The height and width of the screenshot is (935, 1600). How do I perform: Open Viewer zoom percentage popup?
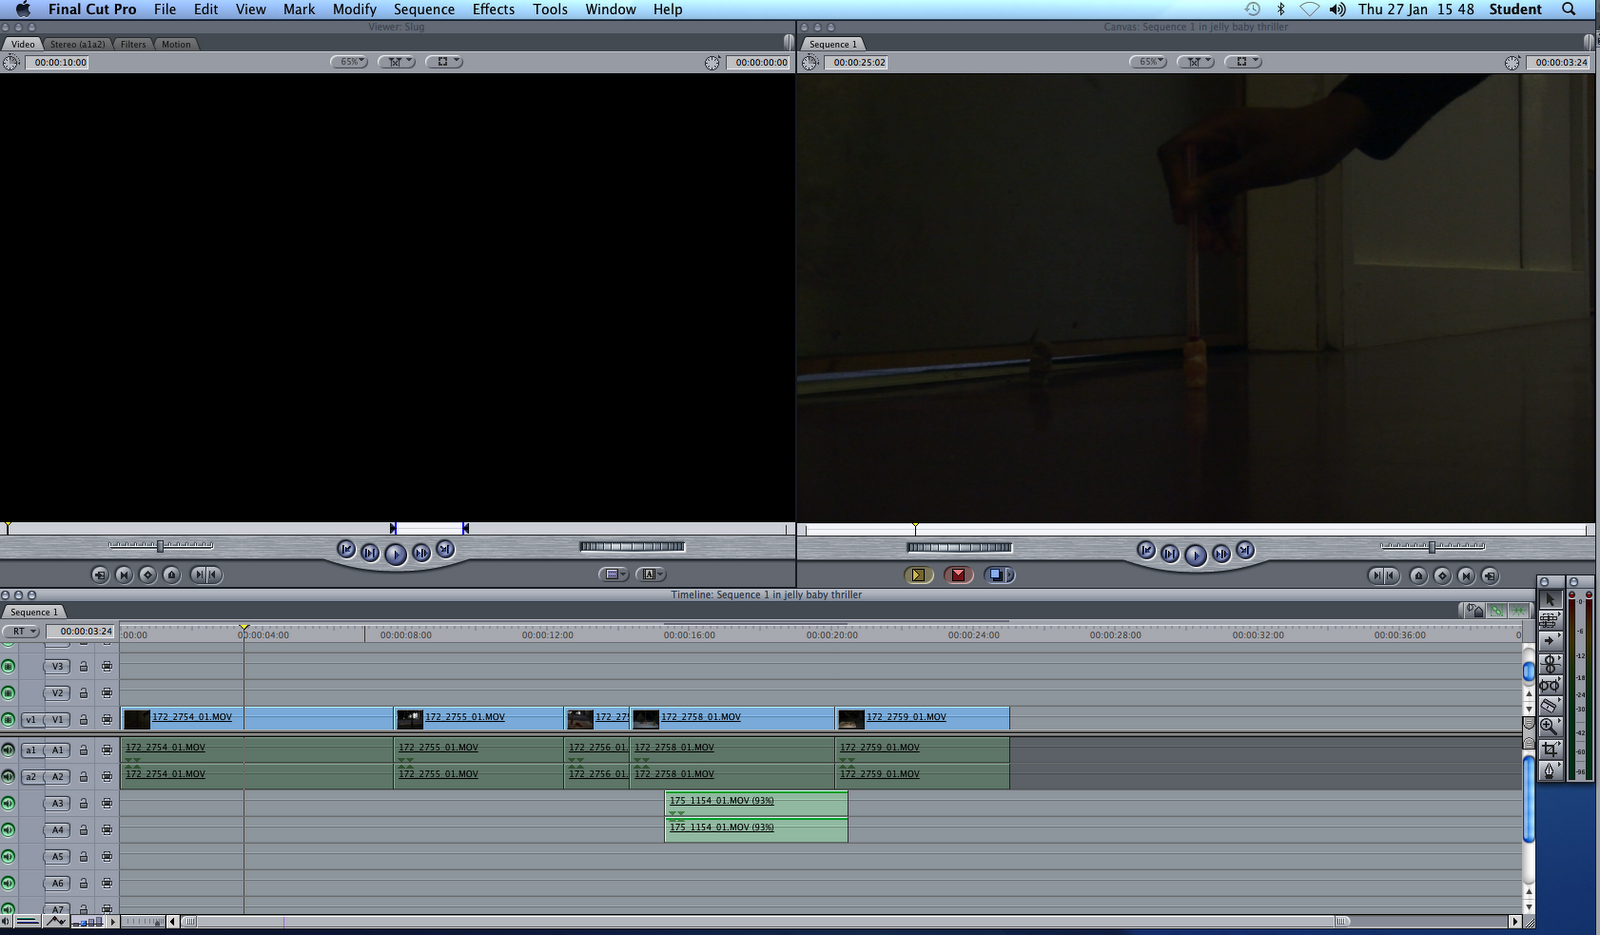349,62
